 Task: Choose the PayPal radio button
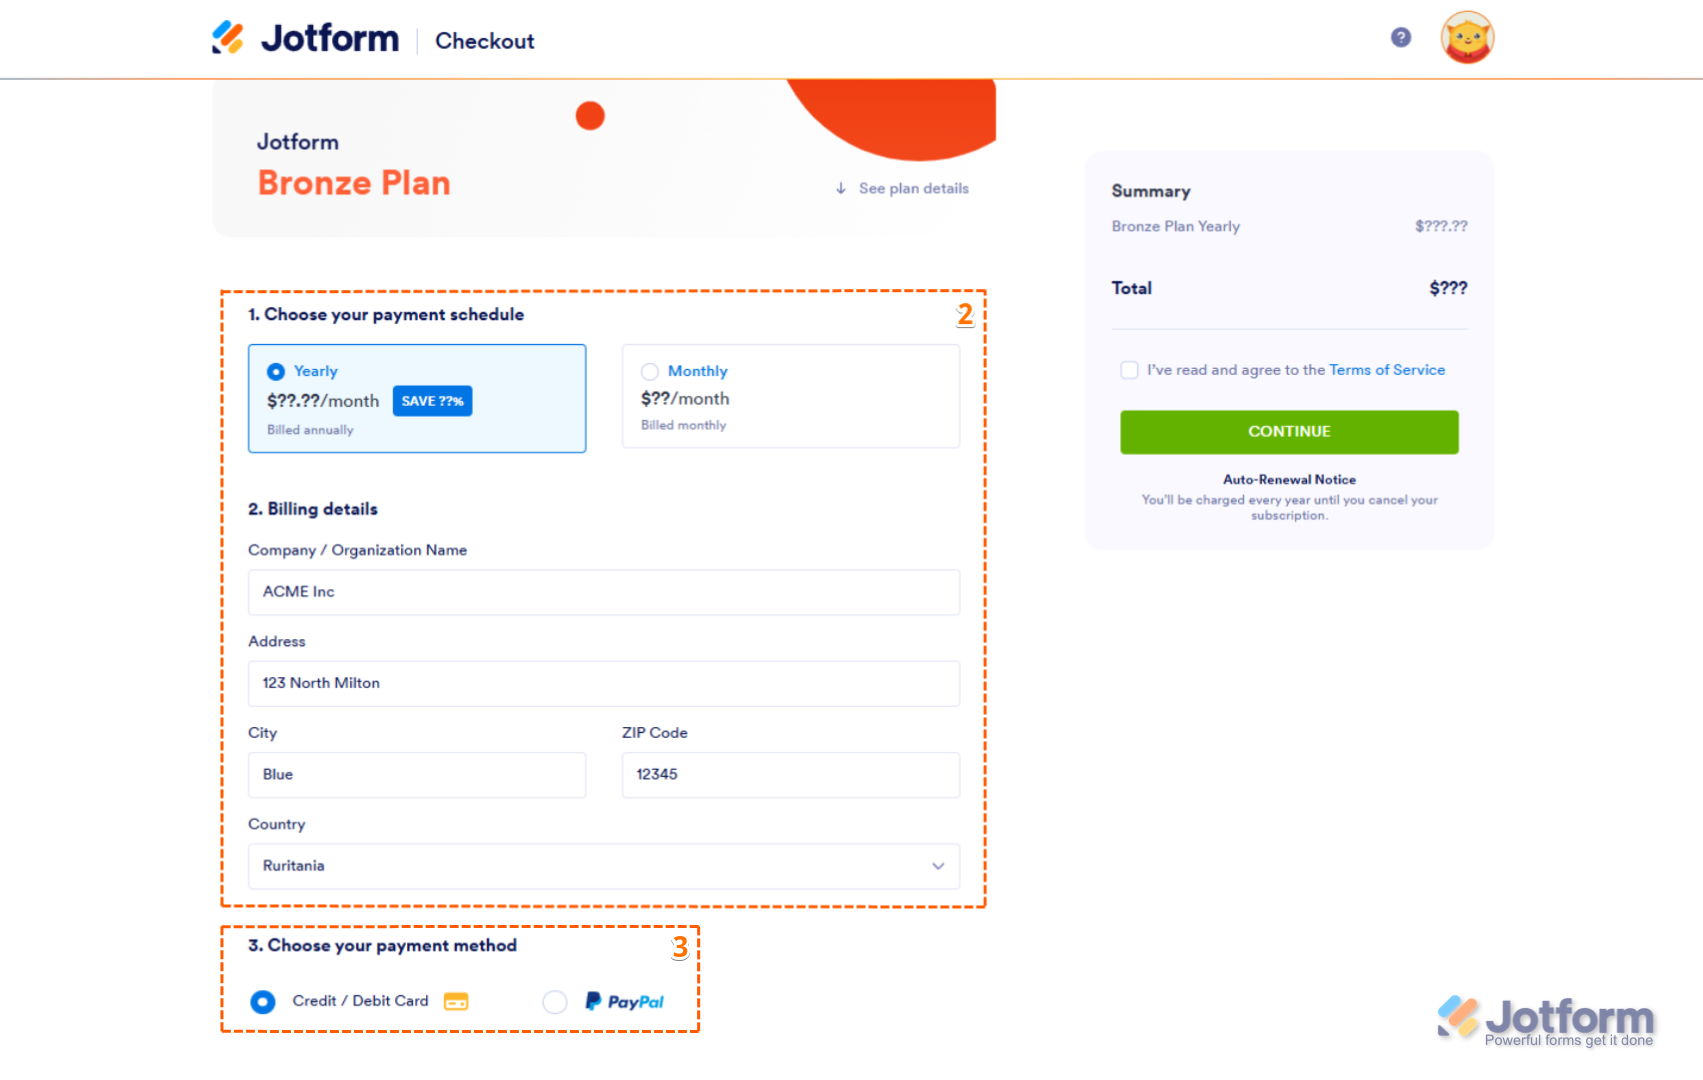click(x=555, y=1001)
